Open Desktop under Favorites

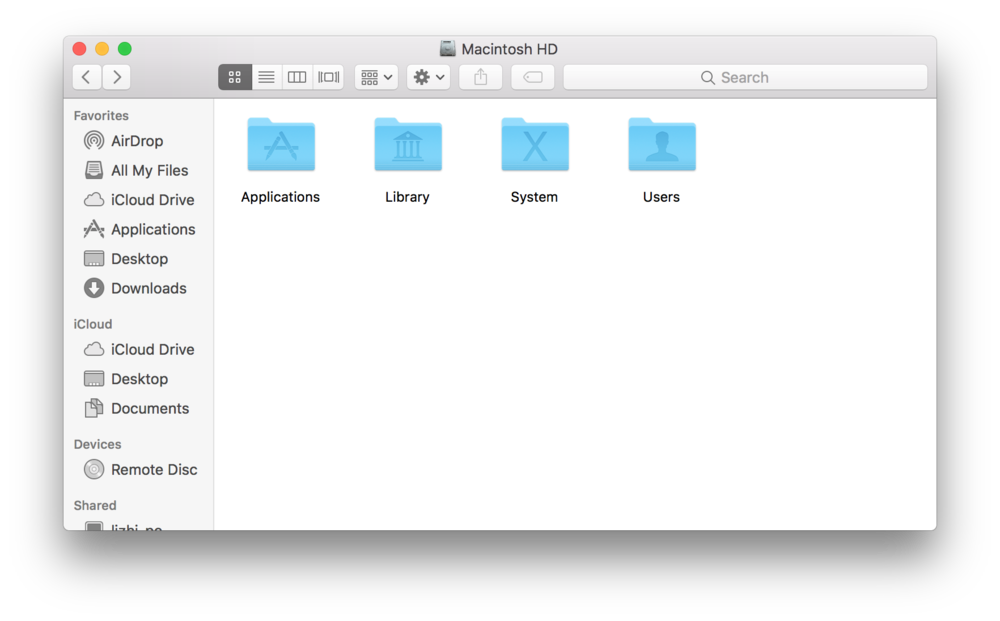pyautogui.click(x=138, y=258)
